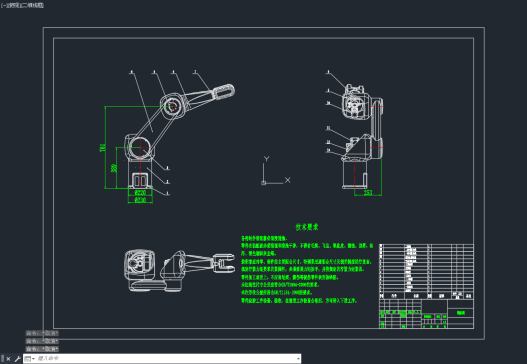527x364 pixels.
Task: Open the viewport [-] controls menu
Action: pyautogui.click(x=3, y=5)
